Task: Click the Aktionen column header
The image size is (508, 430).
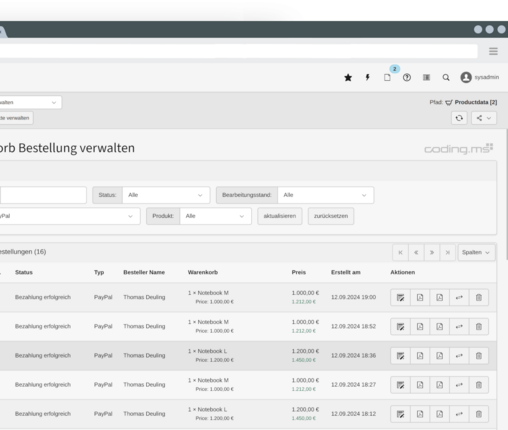Action: pyautogui.click(x=403, y=272)
